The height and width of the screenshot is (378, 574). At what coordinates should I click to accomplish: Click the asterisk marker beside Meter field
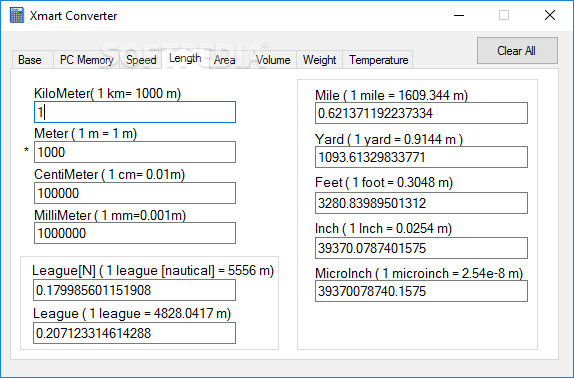pyautogui.click(x=26, y=150)
